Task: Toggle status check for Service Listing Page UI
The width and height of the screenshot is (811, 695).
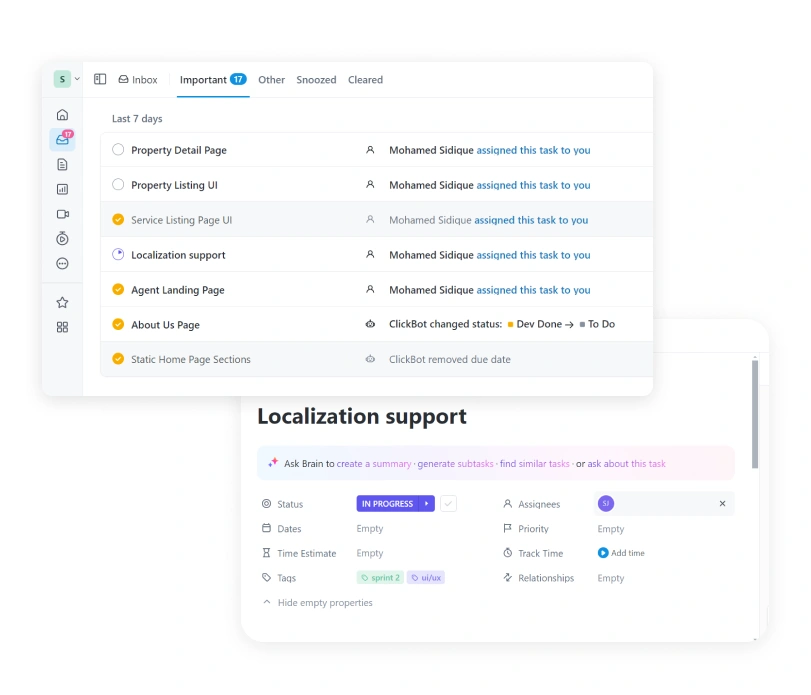Action: pos(118,219)
